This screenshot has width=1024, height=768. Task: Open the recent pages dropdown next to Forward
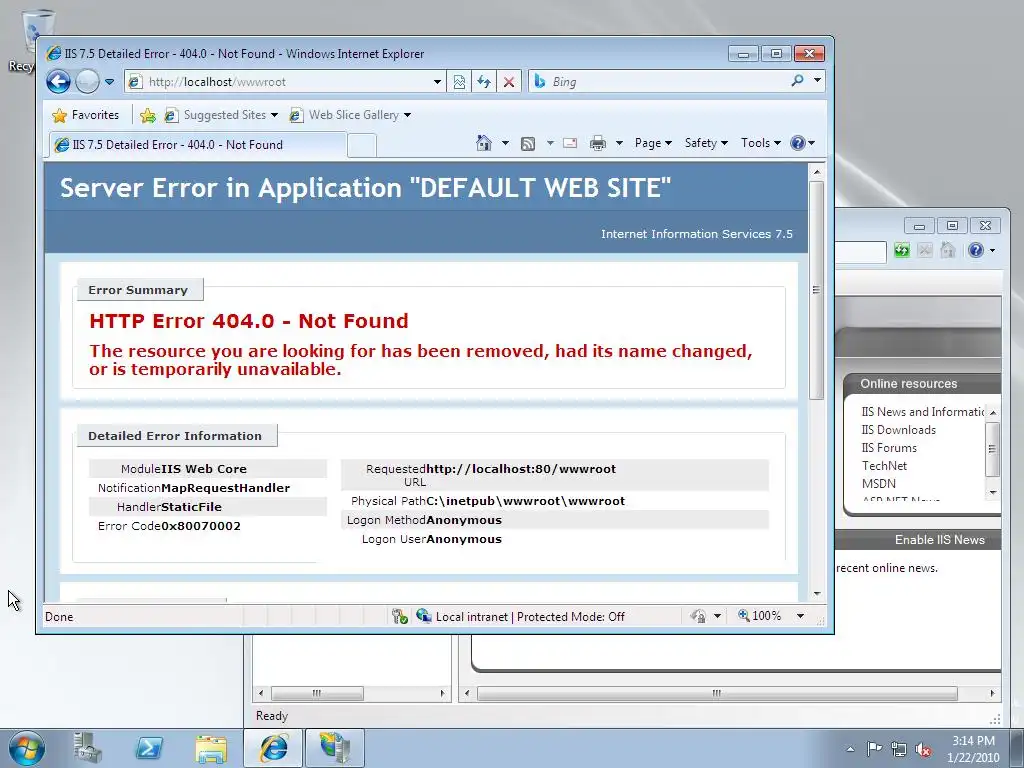[x=110, y=82]
